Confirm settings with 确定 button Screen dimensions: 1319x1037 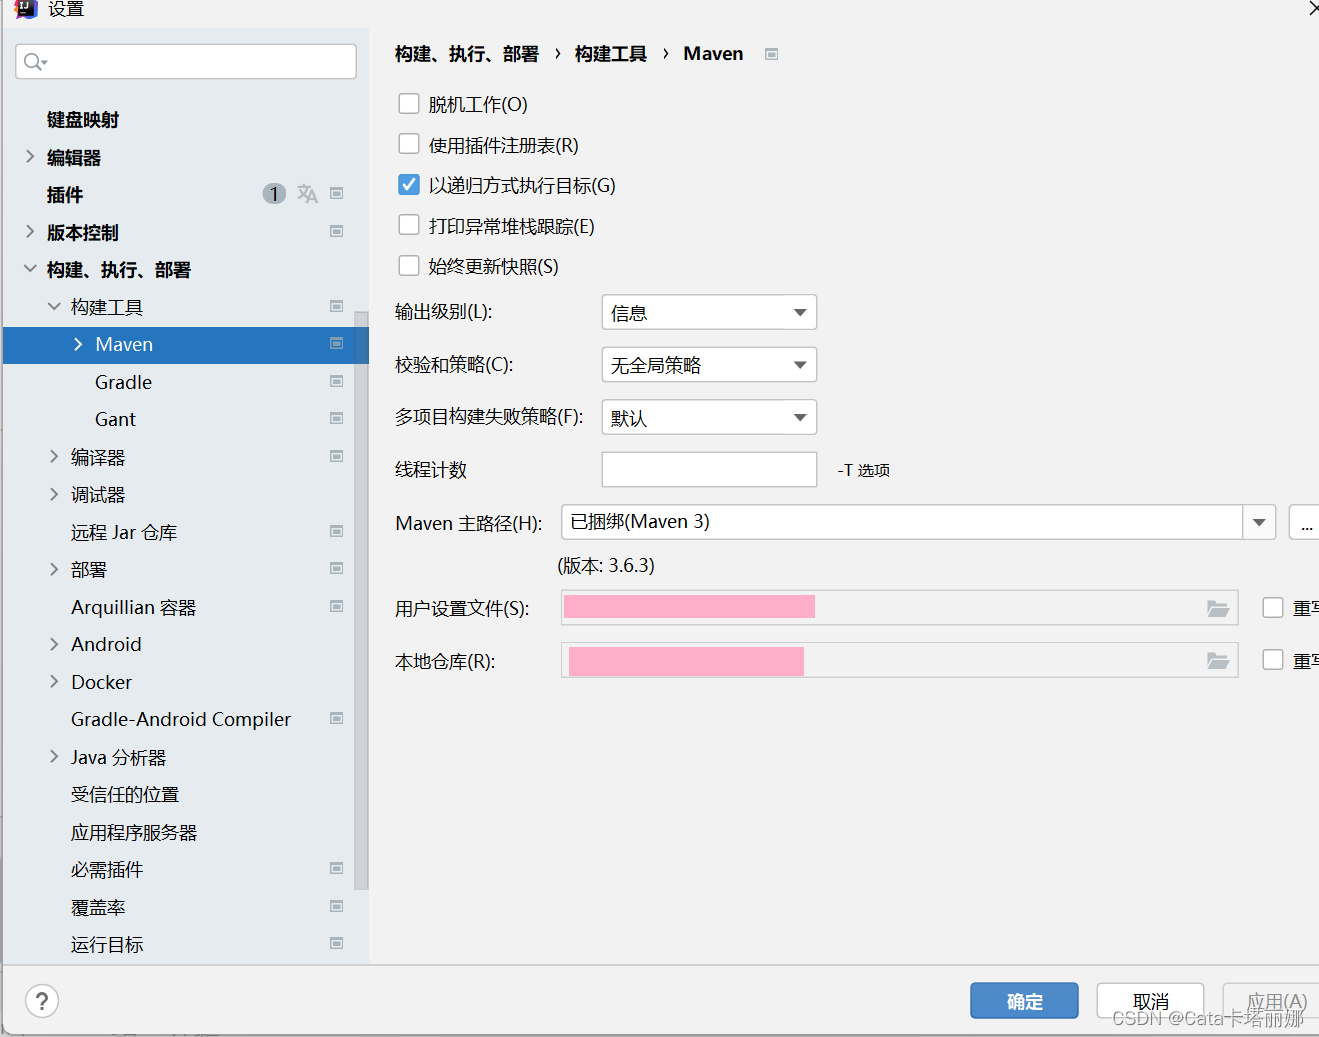click(x=1024, y=1001)
